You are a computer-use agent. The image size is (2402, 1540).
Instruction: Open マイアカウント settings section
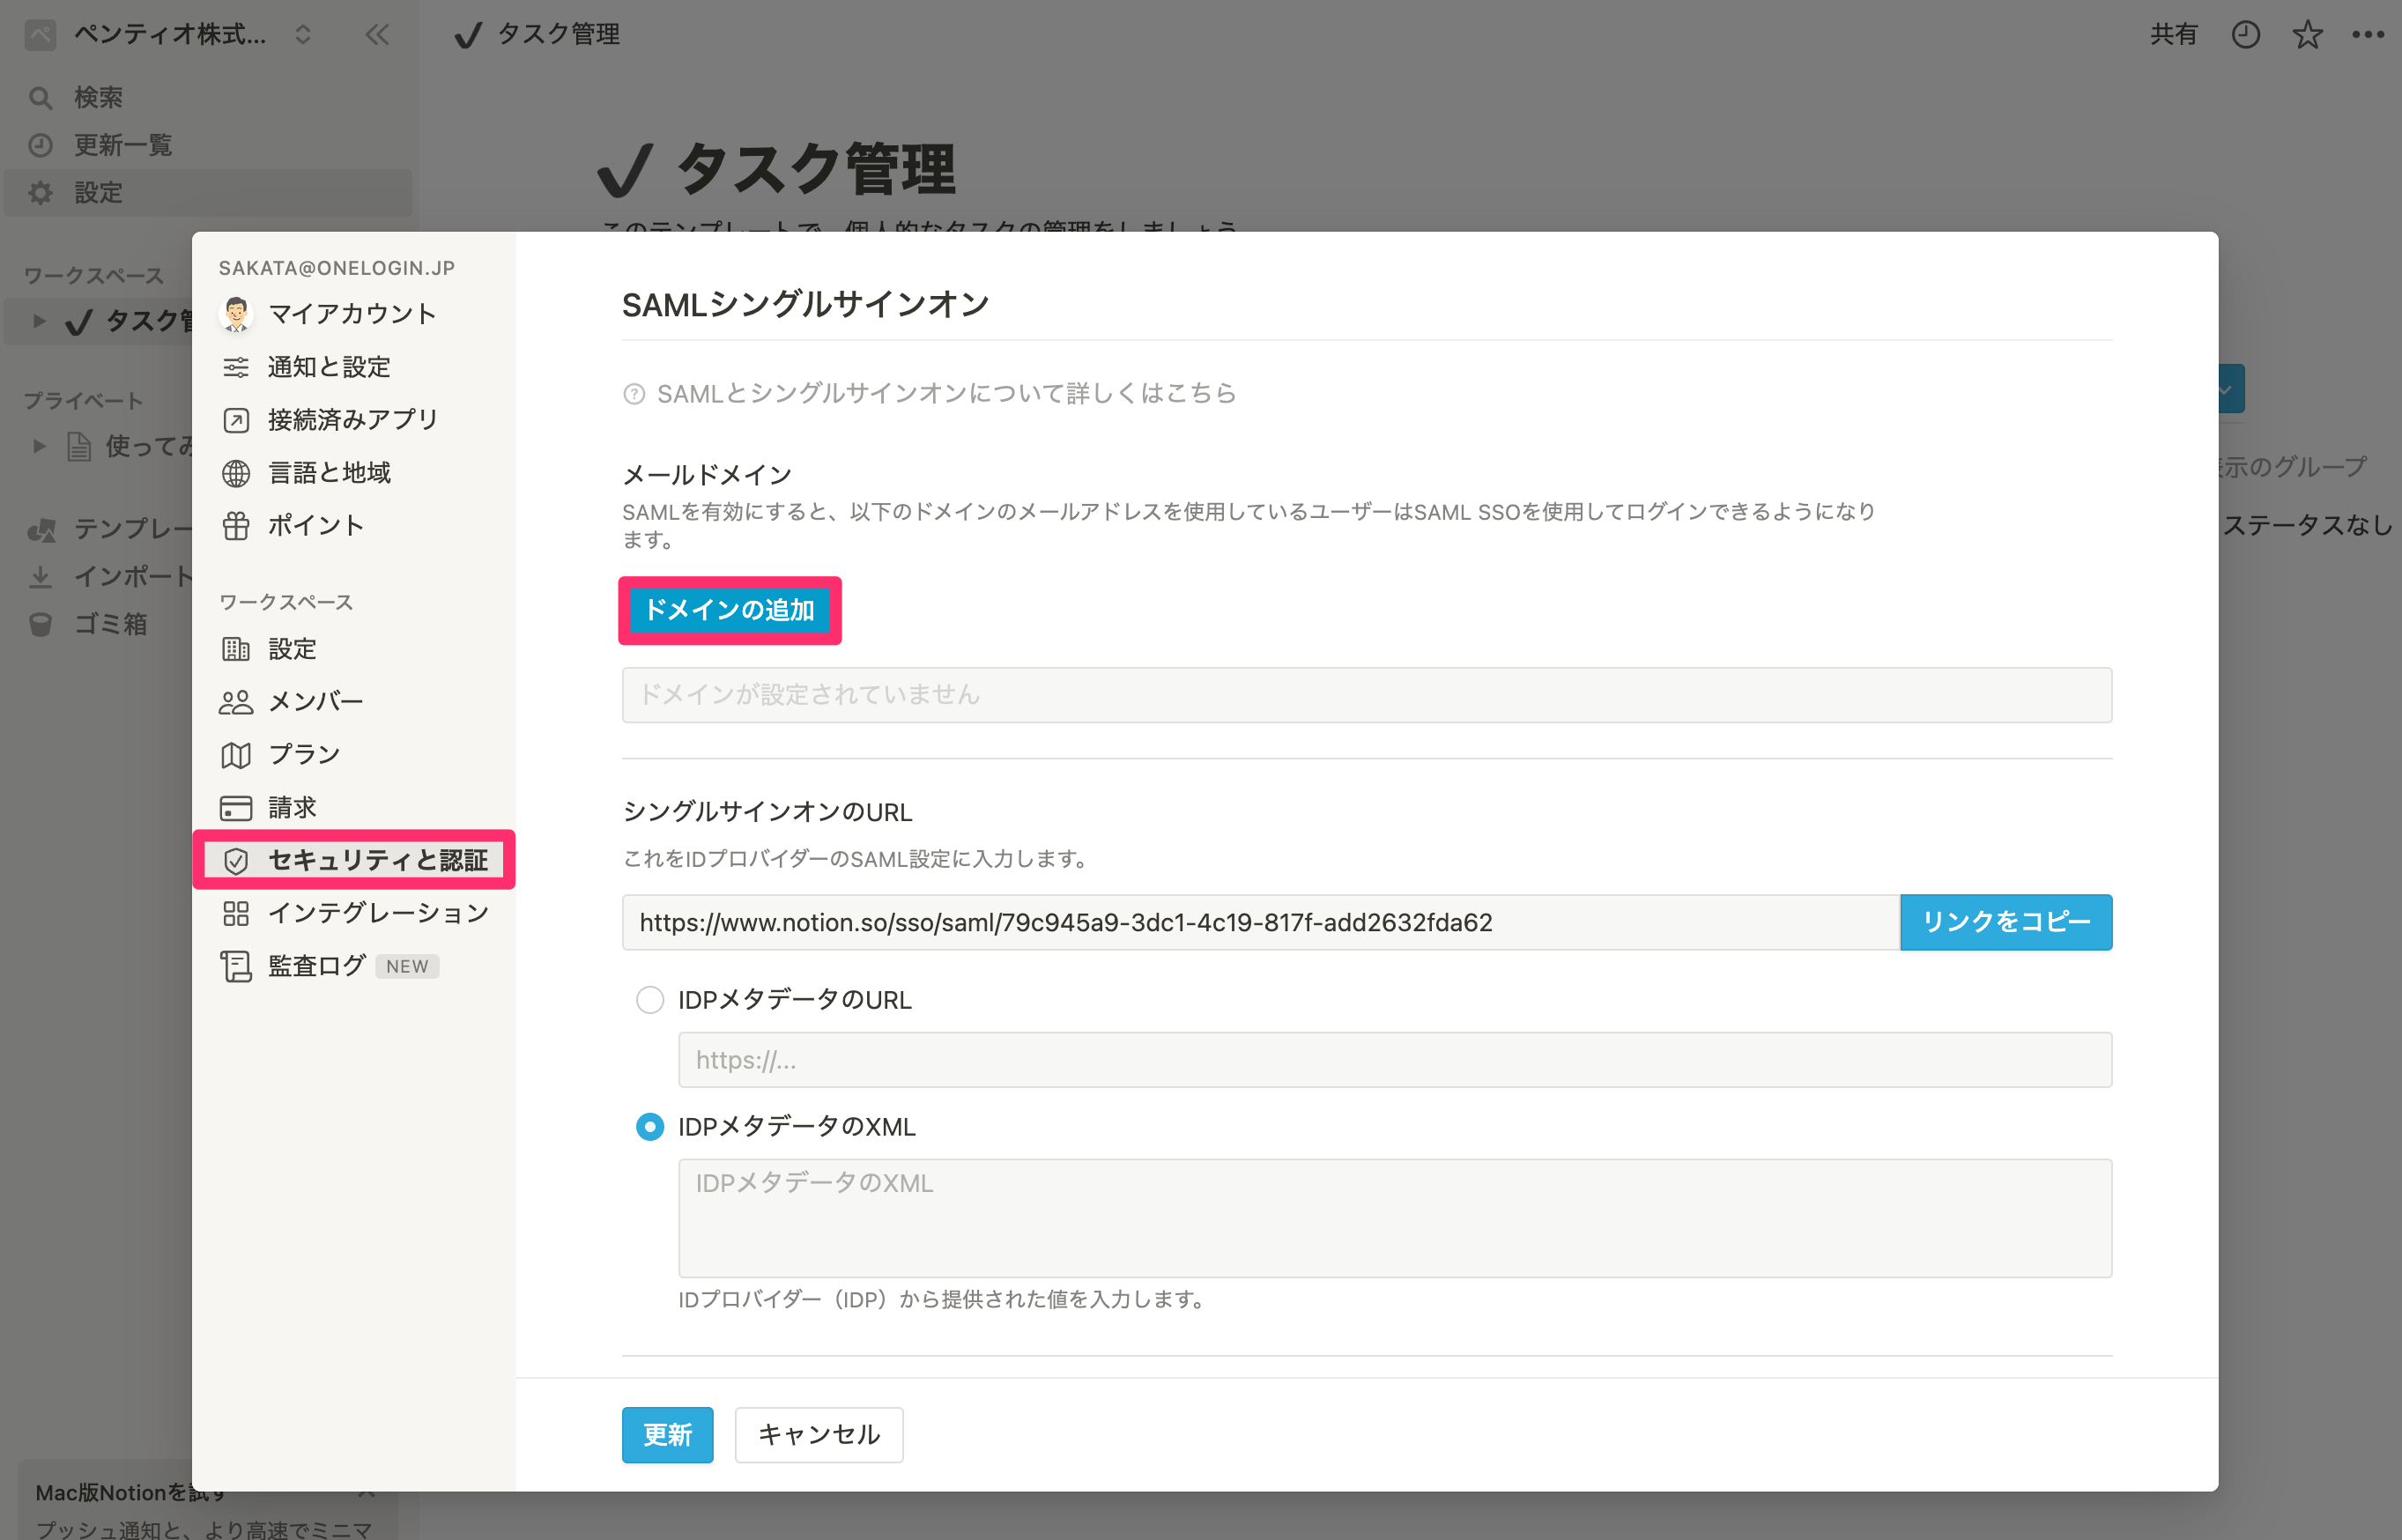[x=354, y=314]
